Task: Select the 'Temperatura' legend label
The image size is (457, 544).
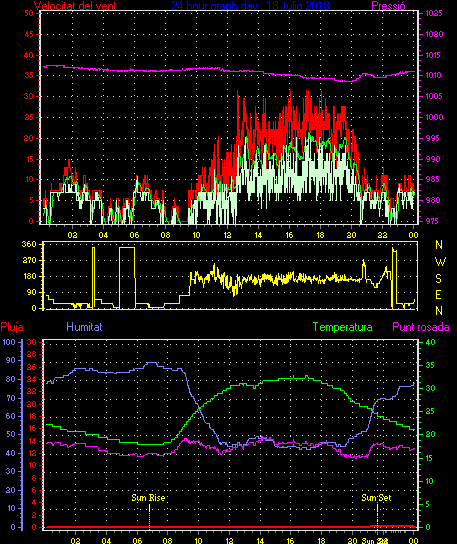Action: click(342, 327)
